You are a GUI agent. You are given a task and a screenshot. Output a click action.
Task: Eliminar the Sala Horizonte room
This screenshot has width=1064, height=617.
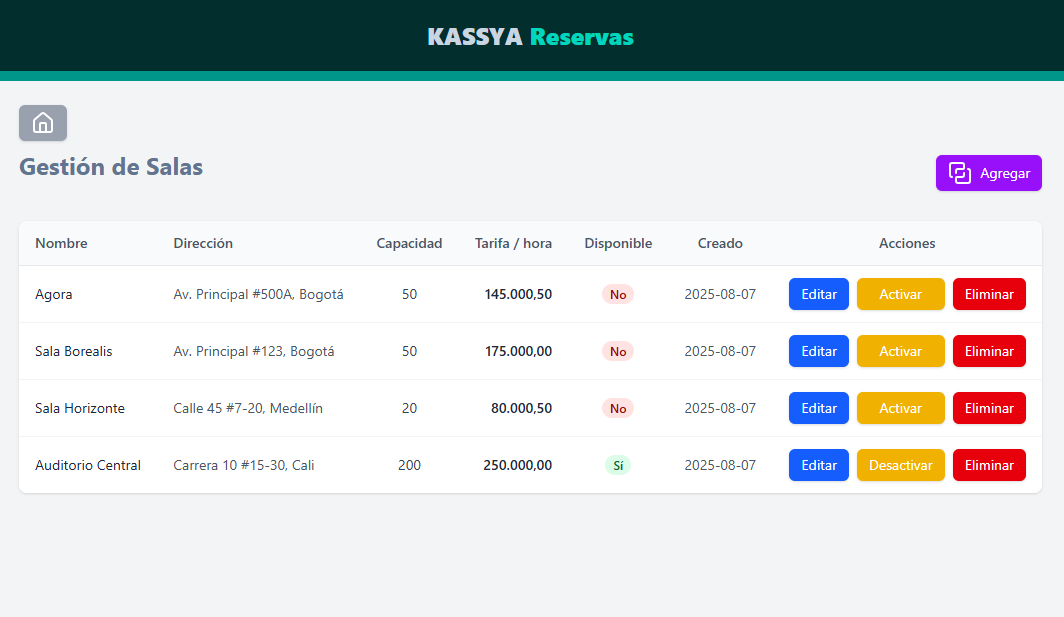coord(989,408)
